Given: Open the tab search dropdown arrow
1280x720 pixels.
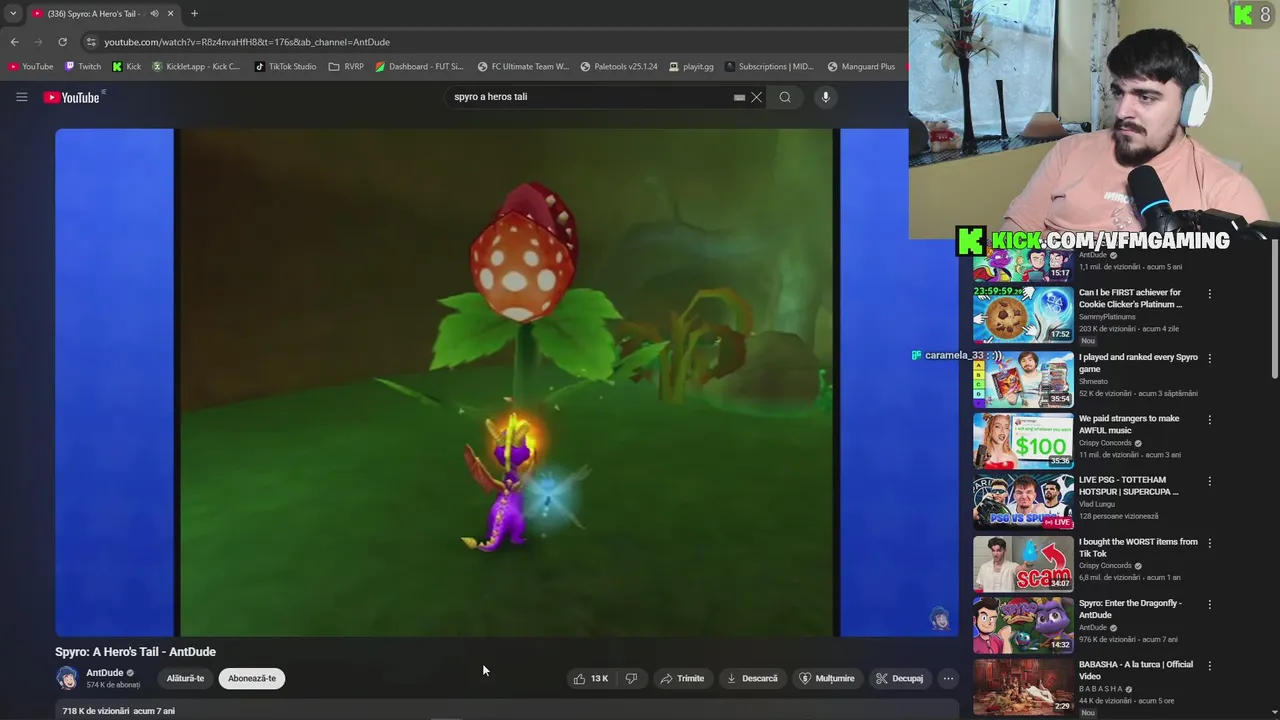Looking at the screenshot, I should click(x=13, y=14).
